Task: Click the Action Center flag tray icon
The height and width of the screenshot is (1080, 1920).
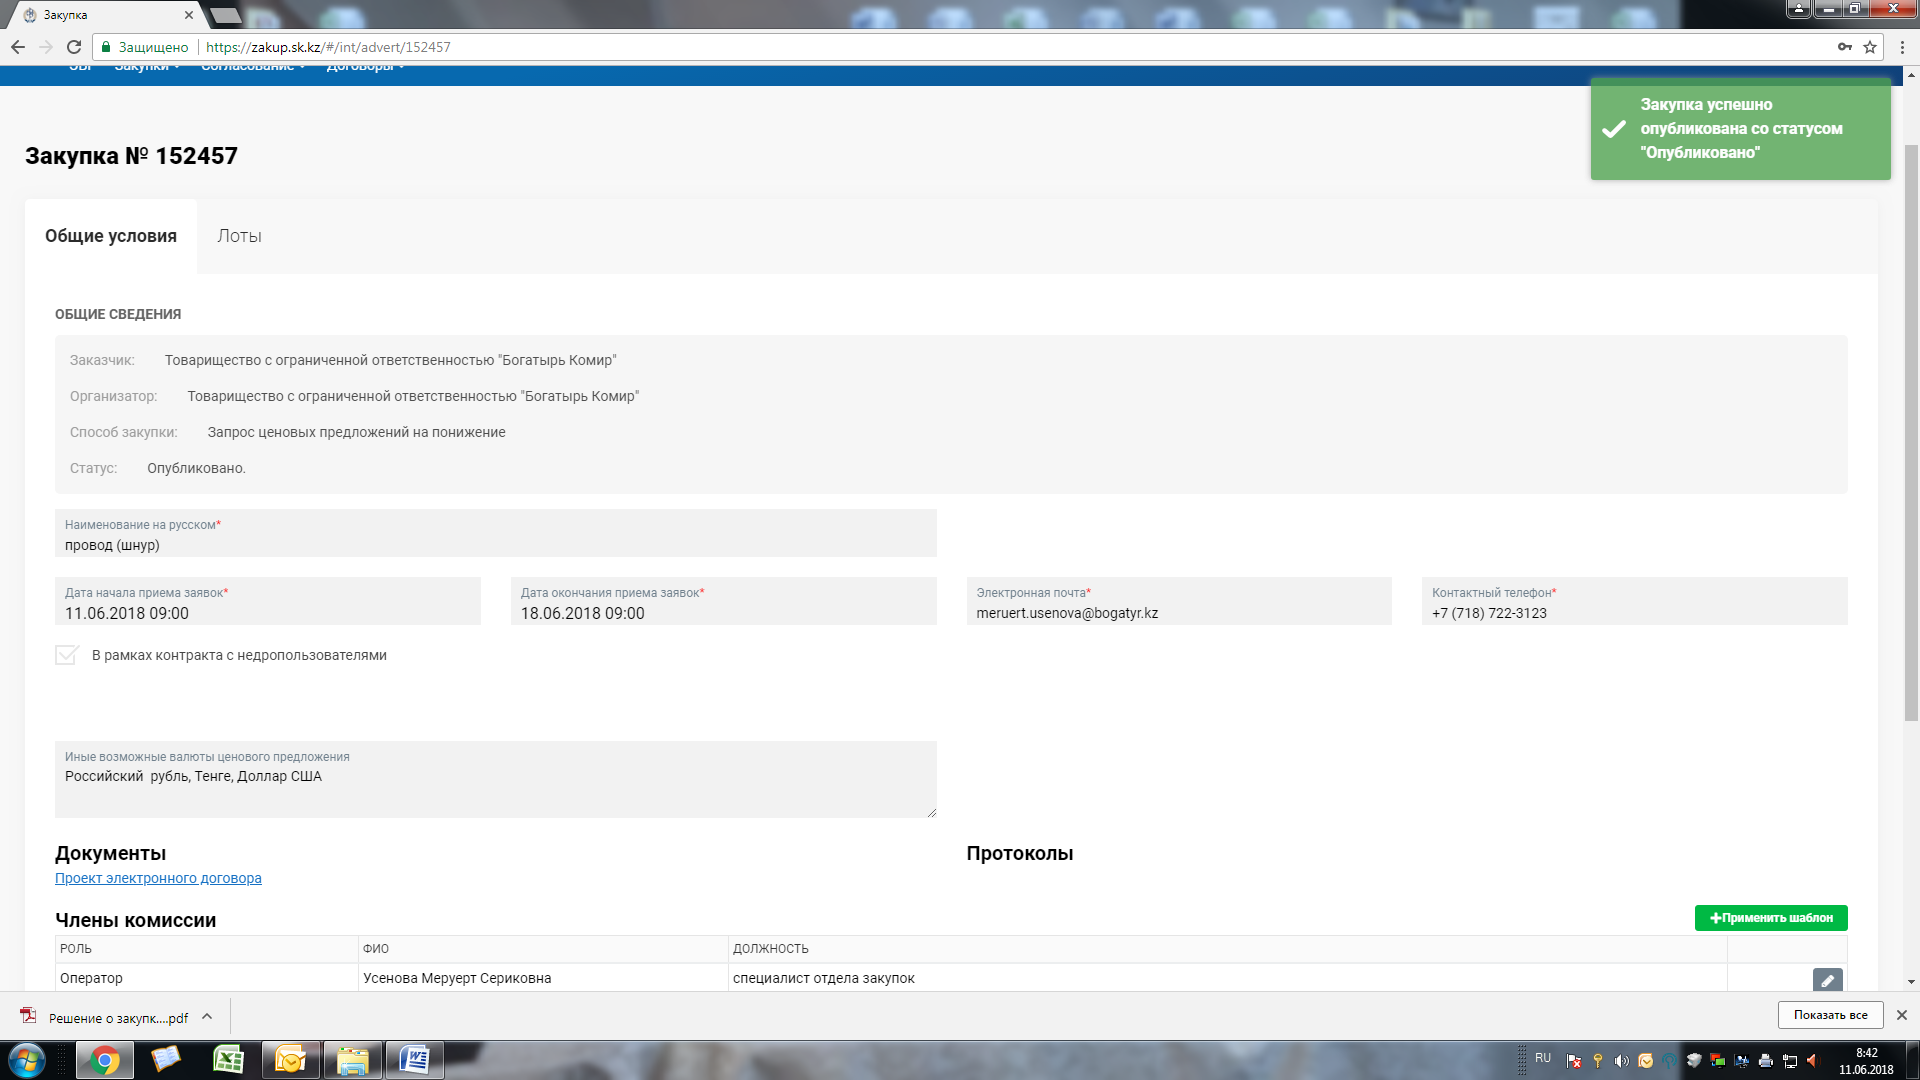Action: [1574, 1061]
